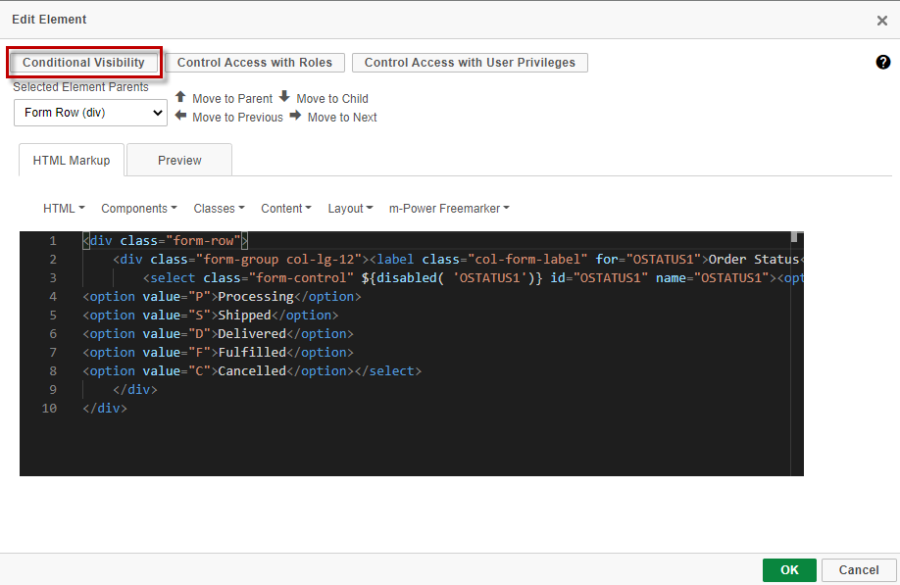Click the code editor scrollbar thumb
The image size is (900, 585).
(x=794, y=237)
